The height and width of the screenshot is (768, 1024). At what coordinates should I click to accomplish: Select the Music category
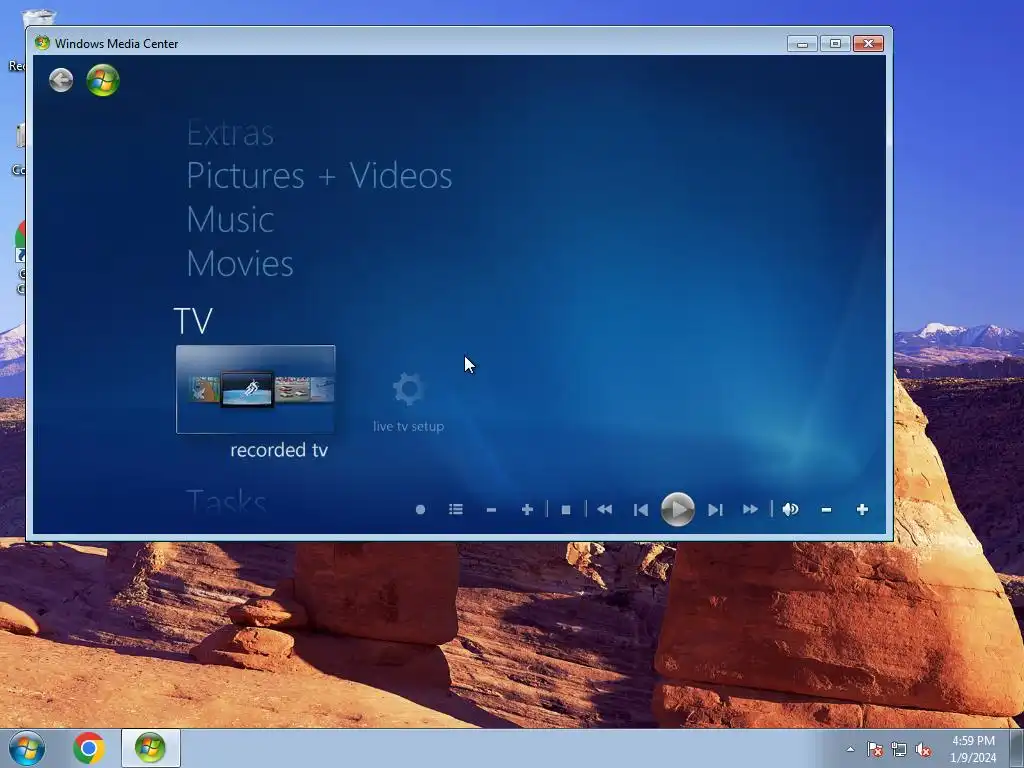[230, 219]
